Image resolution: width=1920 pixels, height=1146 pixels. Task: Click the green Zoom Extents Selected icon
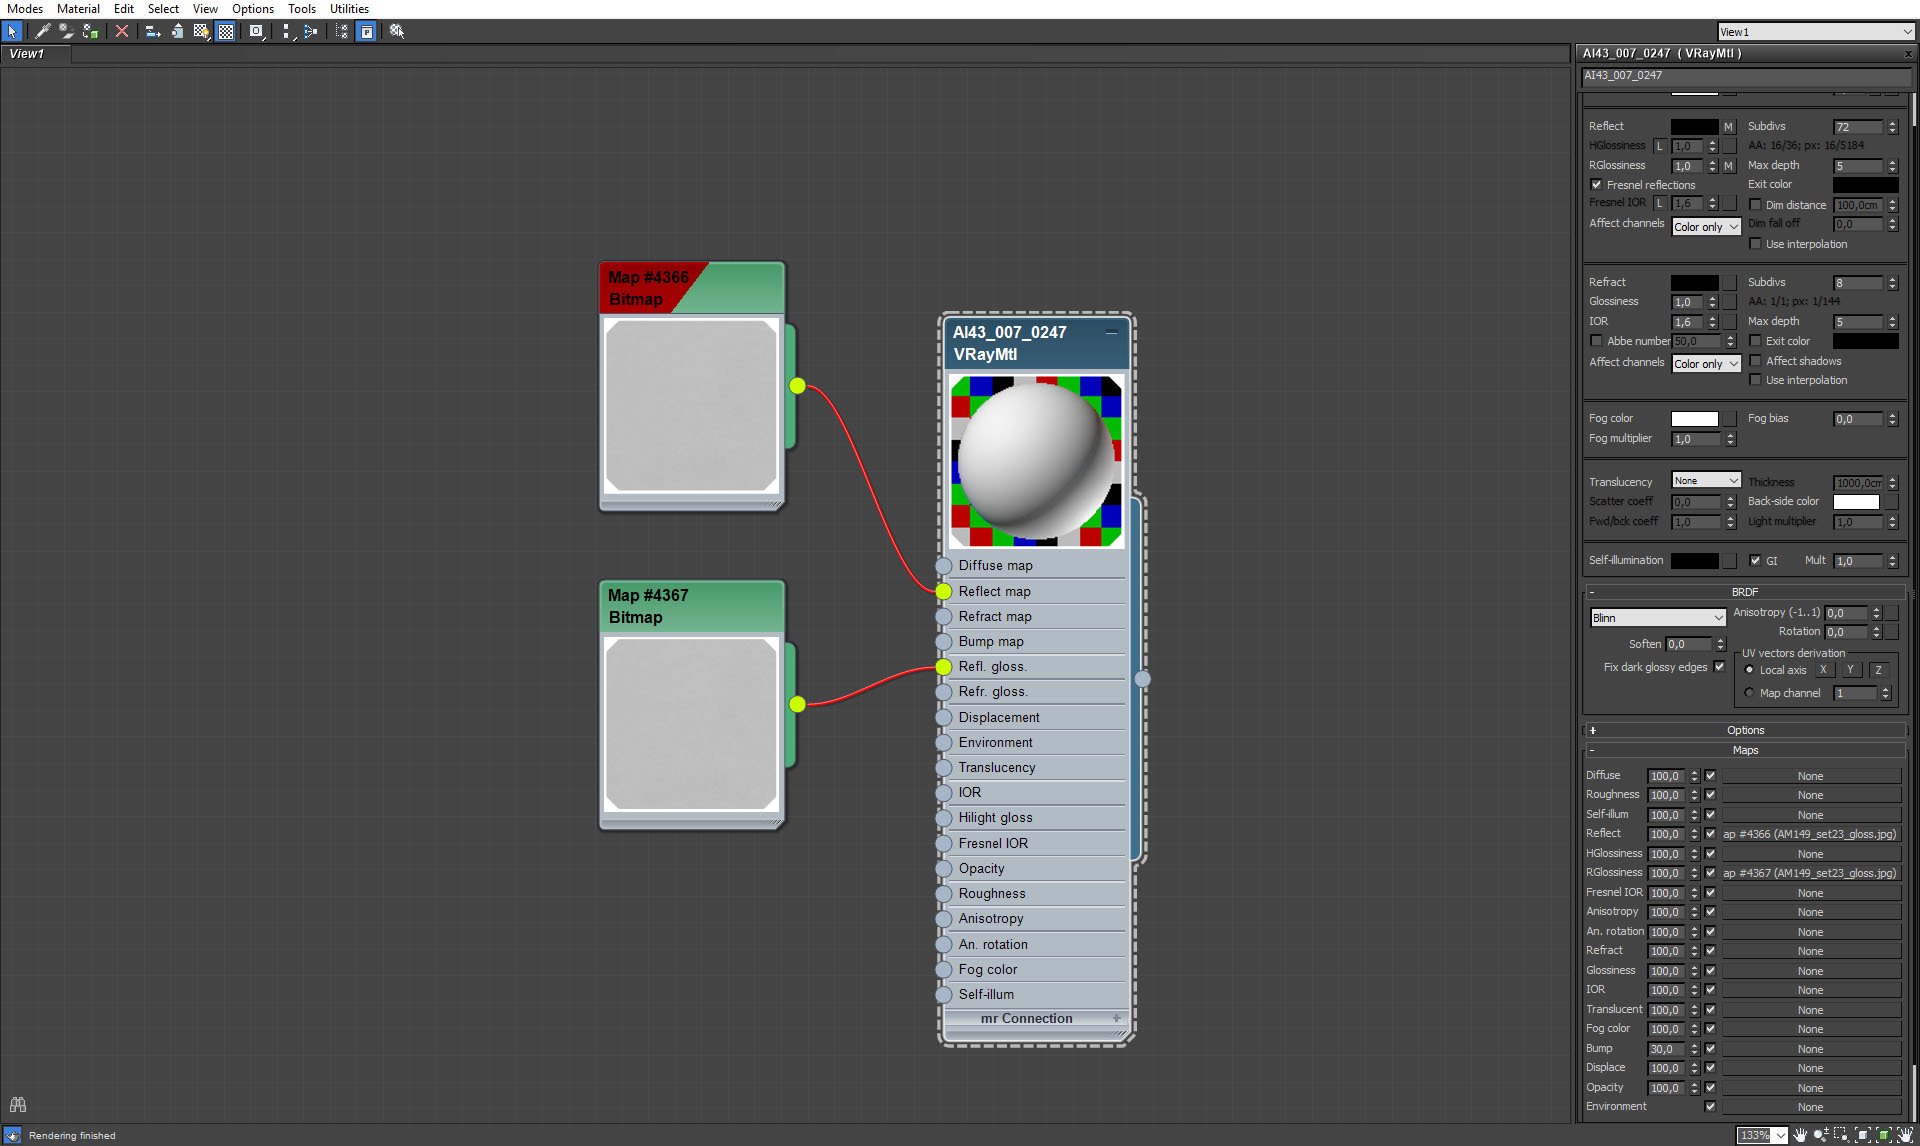pos(1884,1135)
